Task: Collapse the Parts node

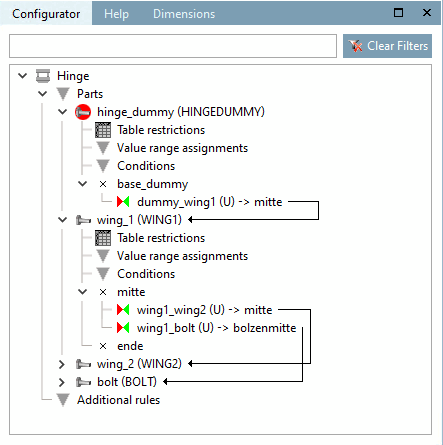Action: tap(43, 94)
